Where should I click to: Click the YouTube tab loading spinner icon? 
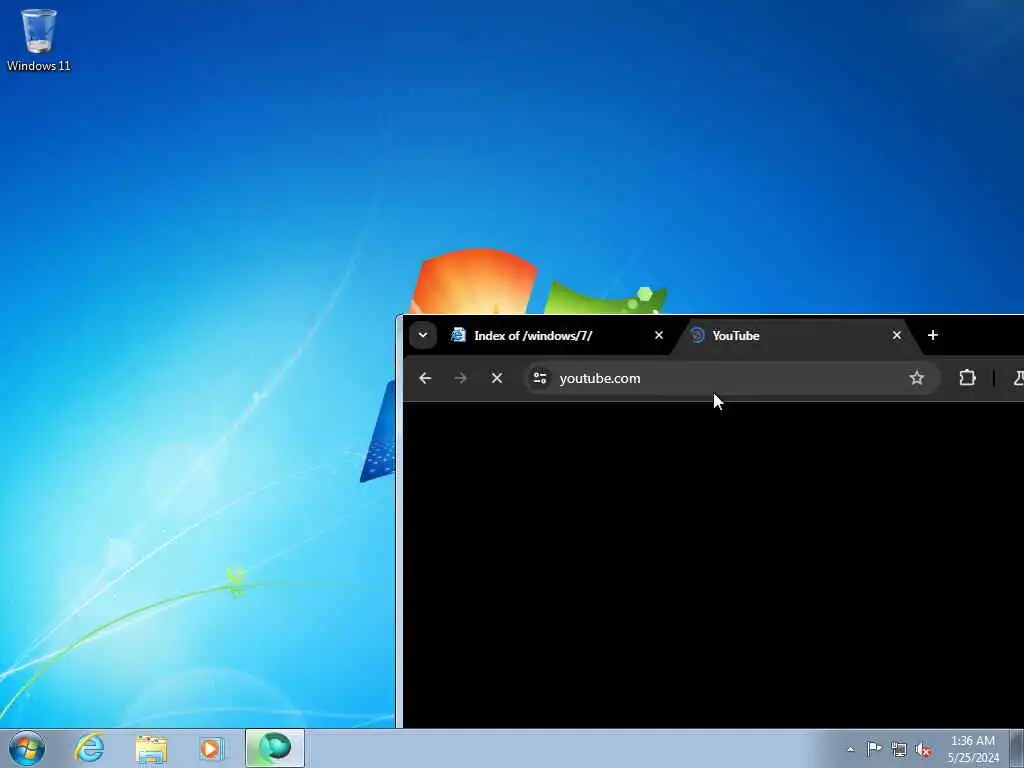[697, 335]
